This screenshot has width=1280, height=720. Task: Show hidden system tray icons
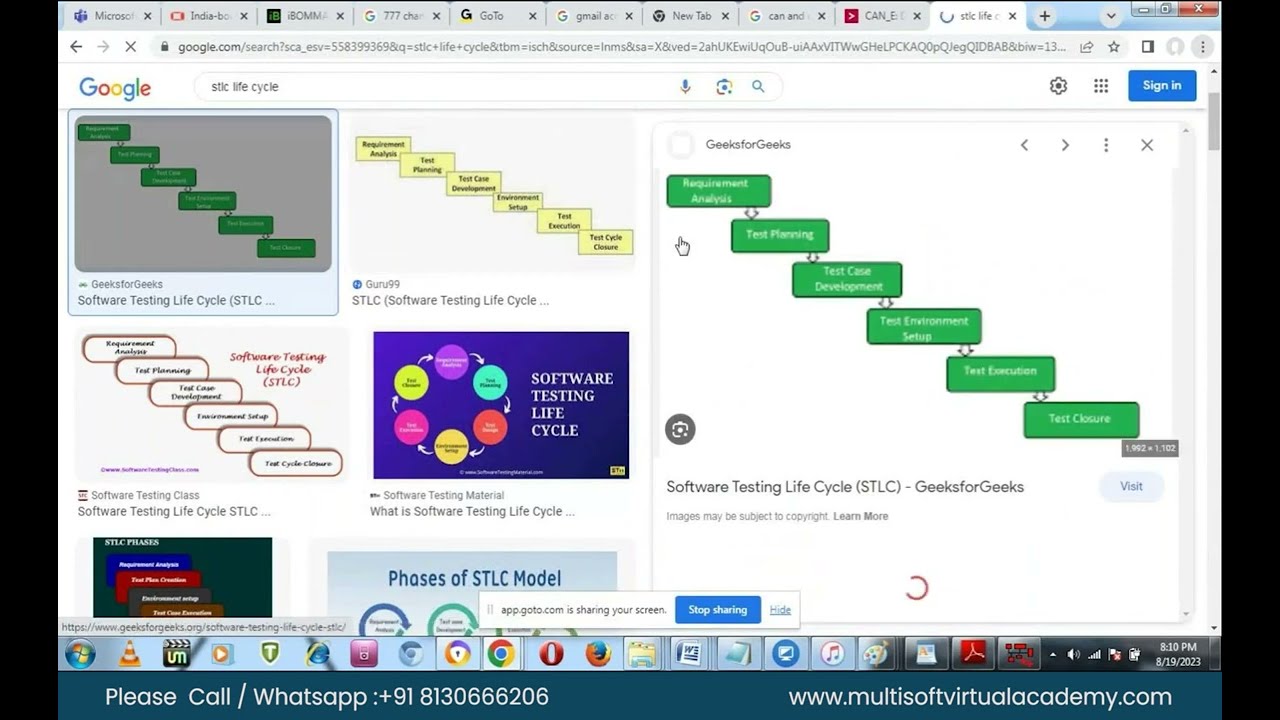click(x=1052, y=655)
